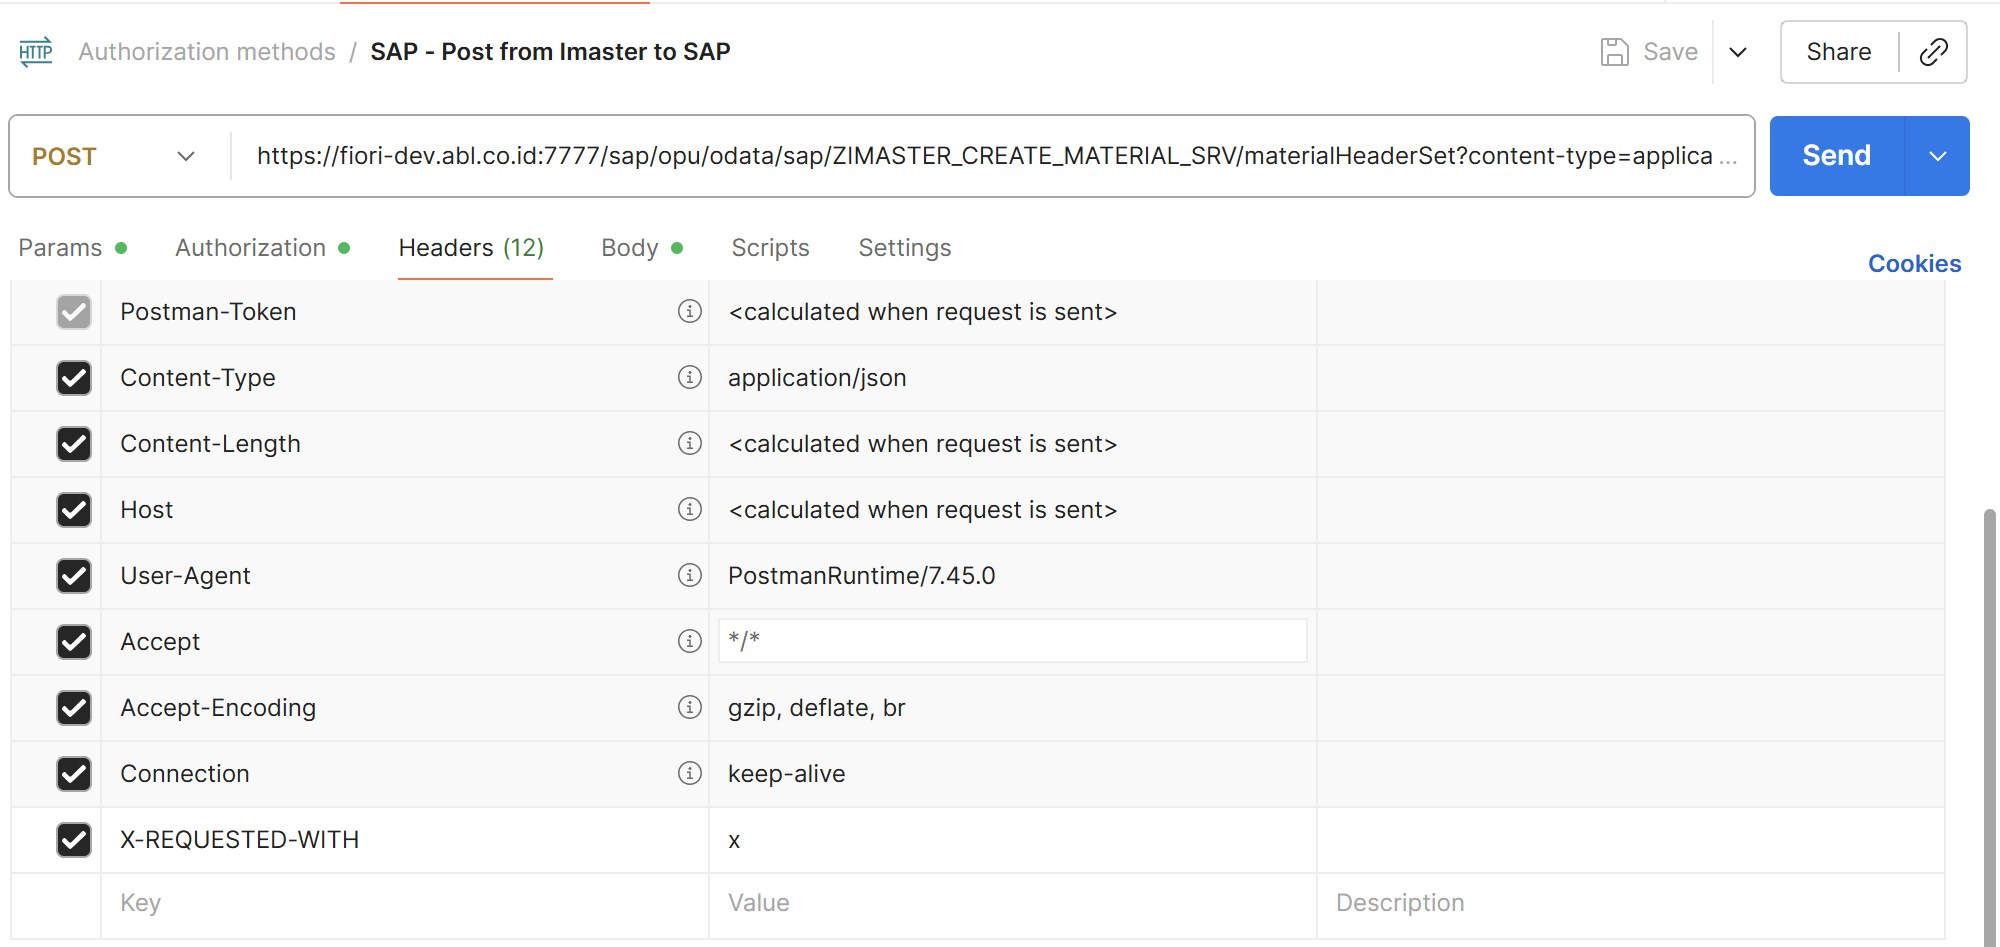The width and height of the screenshot is (2000, 947).
Task: Open the Cookies link
Action: pos(1914,264)
